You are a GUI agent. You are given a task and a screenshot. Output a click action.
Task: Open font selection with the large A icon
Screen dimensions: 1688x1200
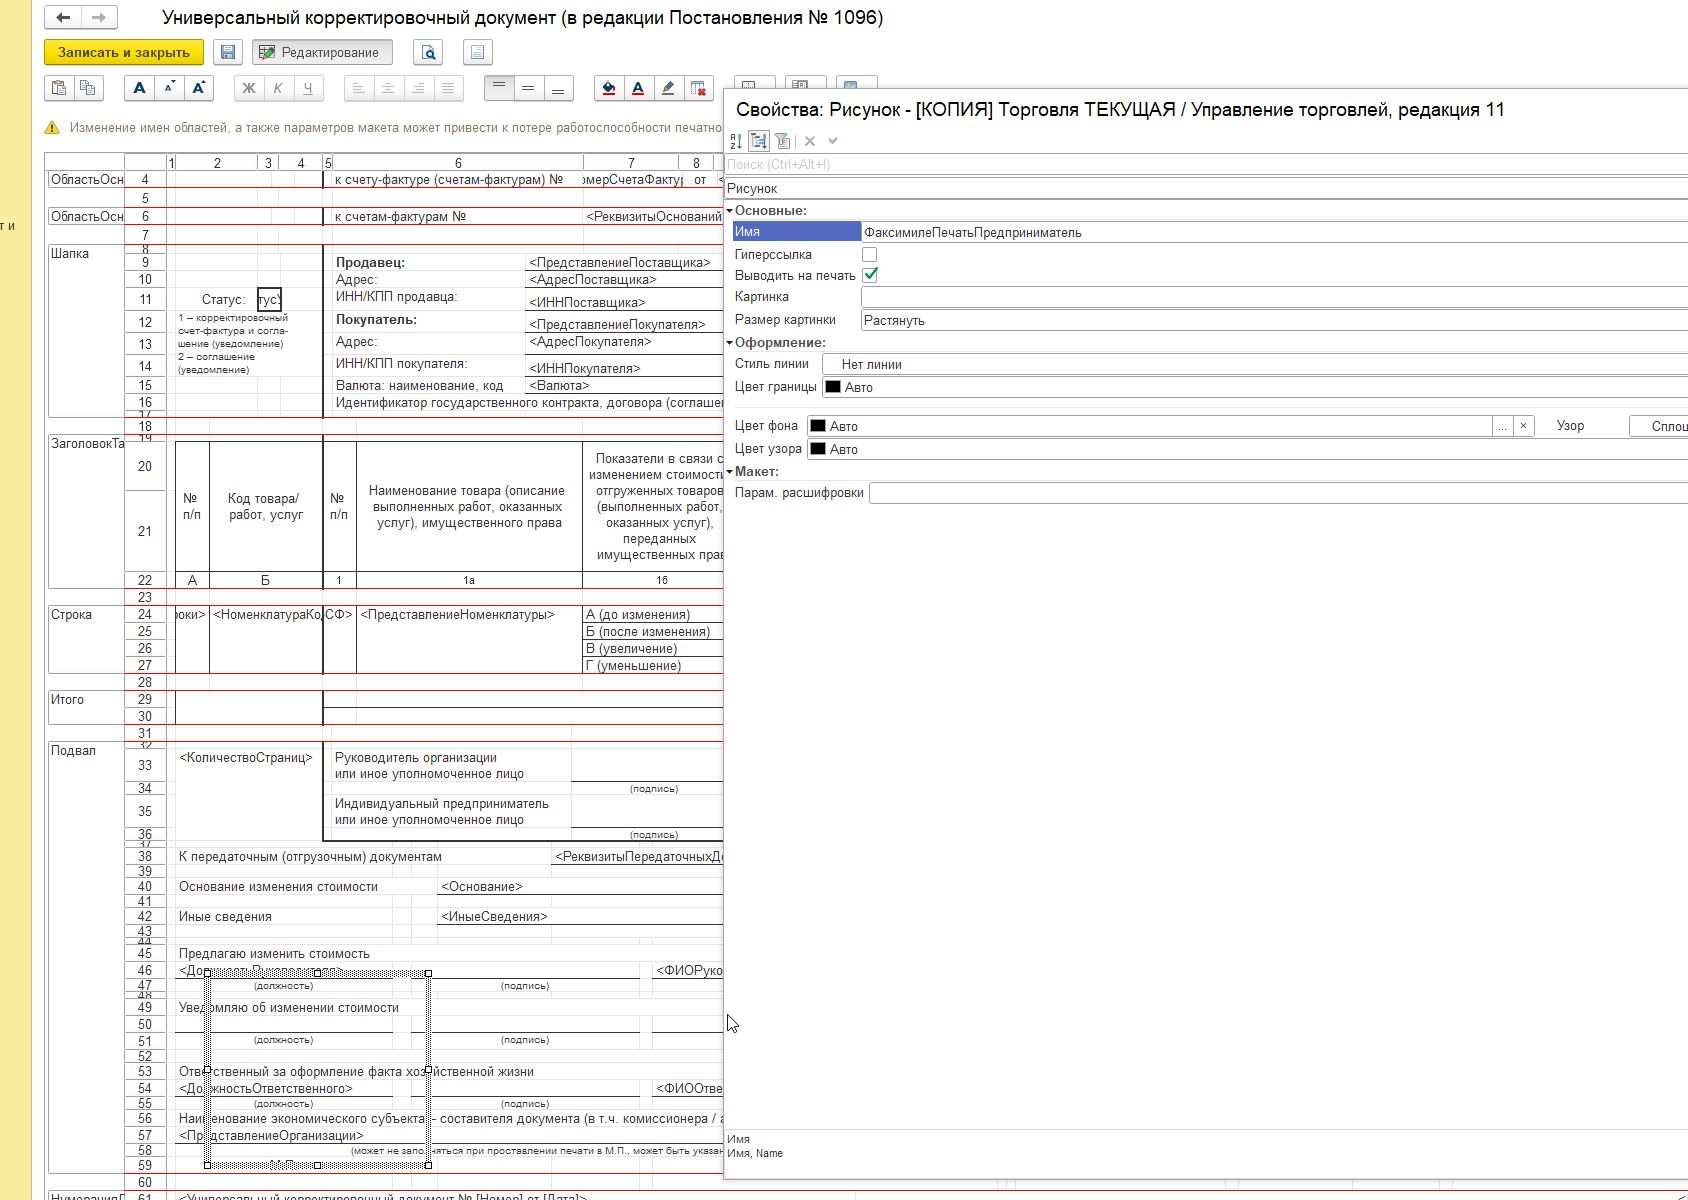[140, 88]
